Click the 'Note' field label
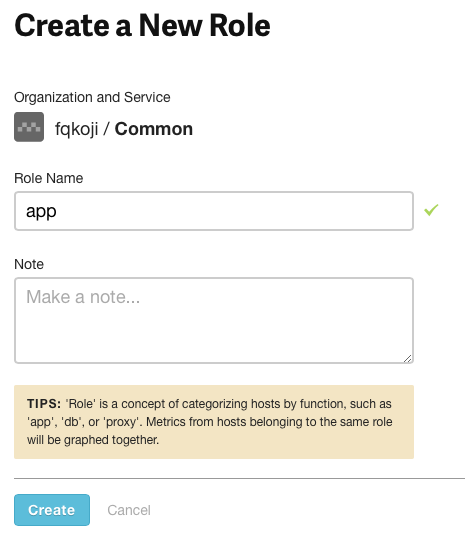This screenshot has height=538, width=465. pyautogui.click(x=29, y=264)
